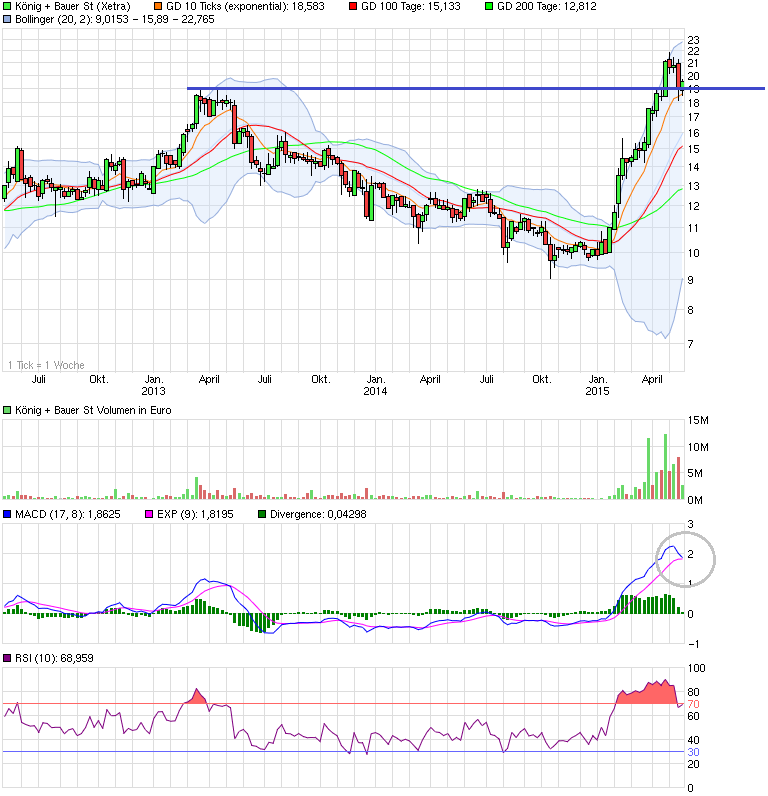Click the tallest volume bar in 2015
This screenshot has width=768, height=796.
click(x=664, y=466)
